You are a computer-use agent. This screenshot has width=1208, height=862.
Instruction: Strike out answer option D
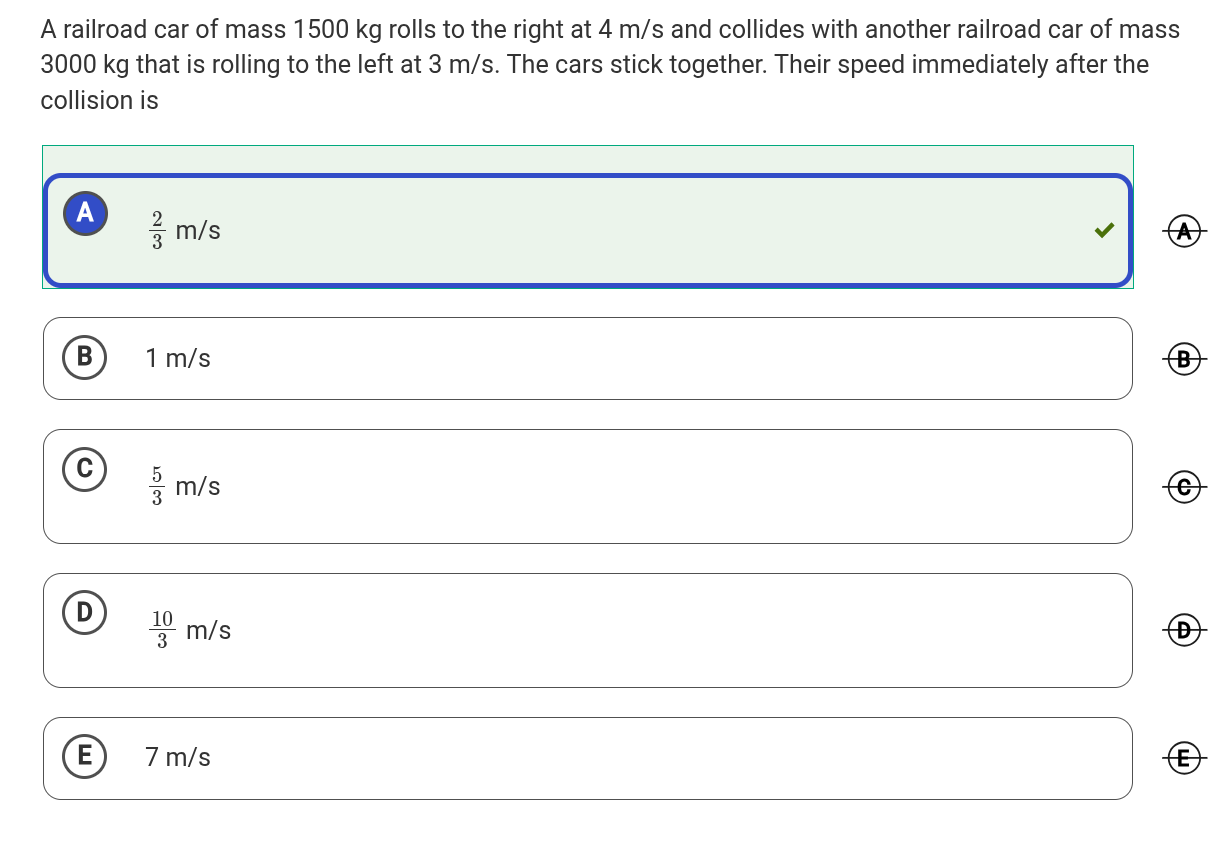pyautogui.click(x=1185, y=630)
